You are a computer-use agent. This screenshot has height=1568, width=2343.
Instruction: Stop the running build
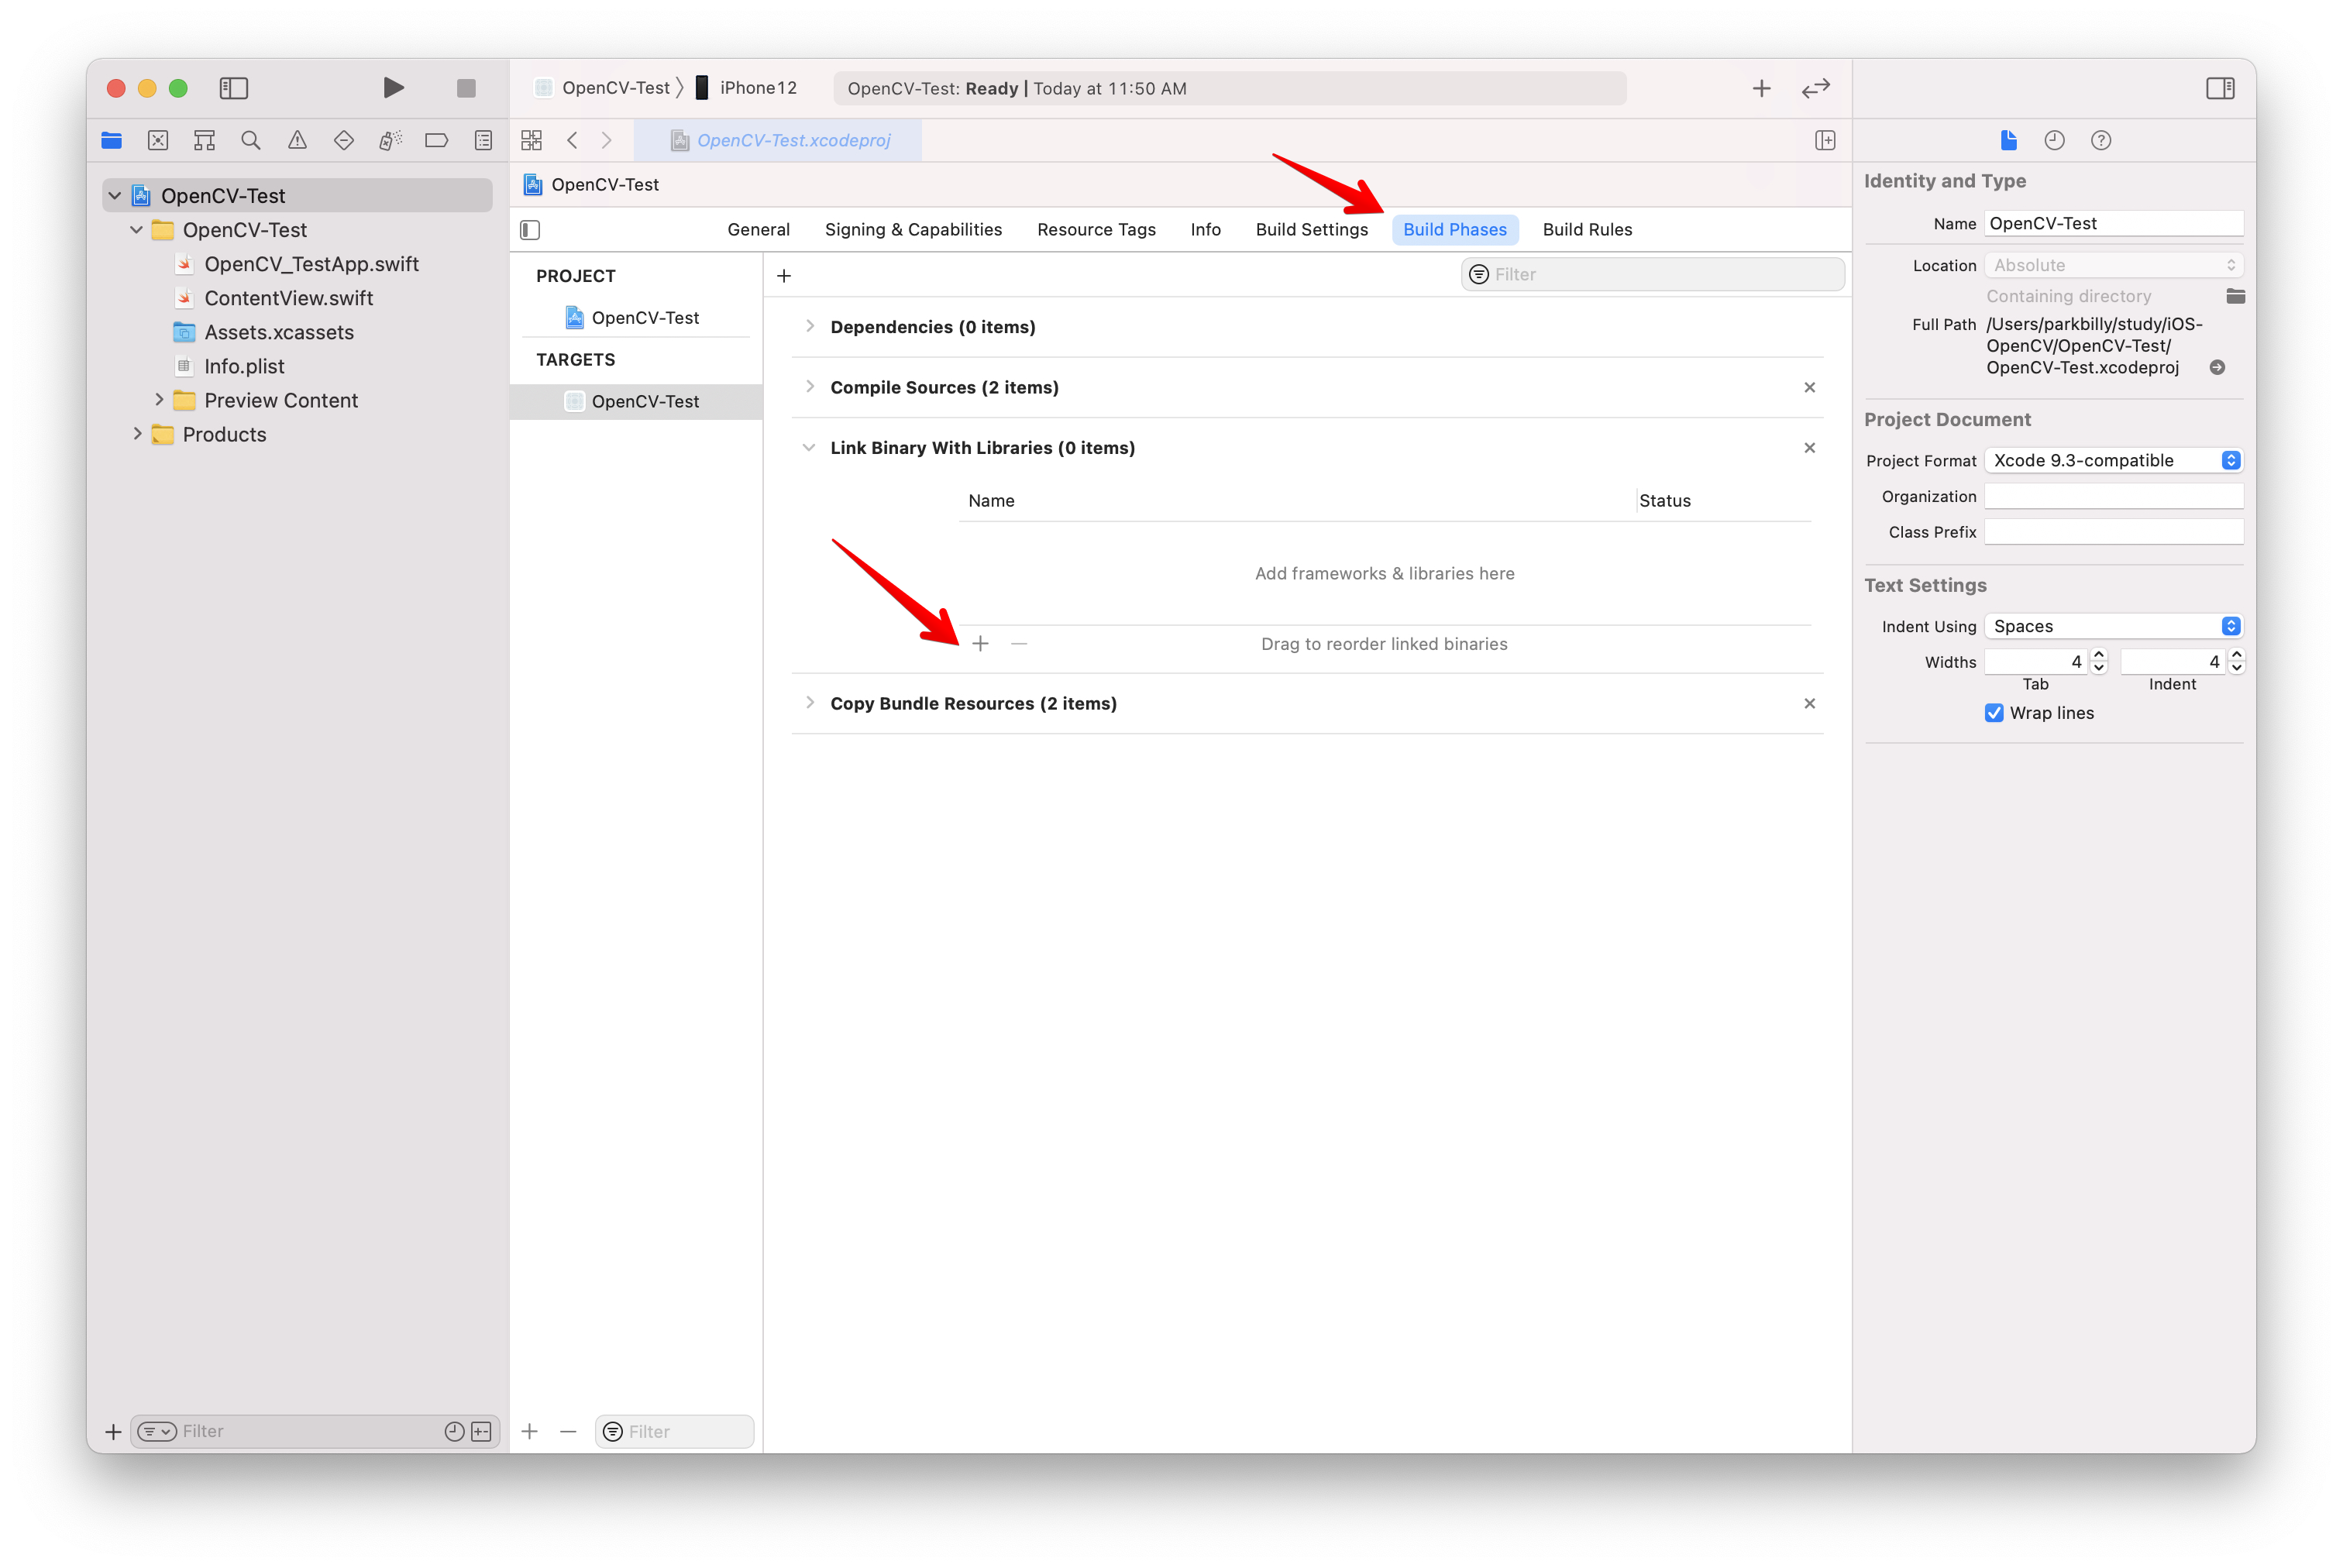pos(466,88)
